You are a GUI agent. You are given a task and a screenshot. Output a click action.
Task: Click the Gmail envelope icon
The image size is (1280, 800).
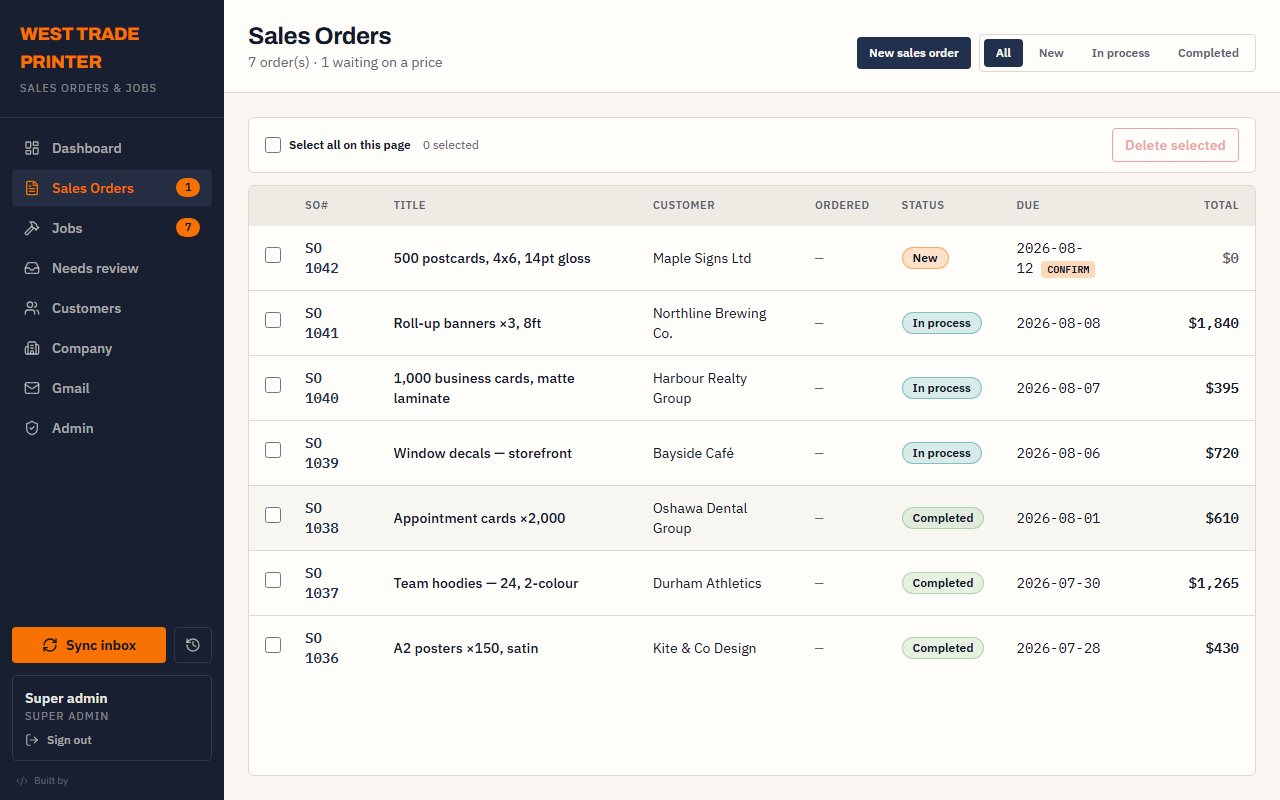[x=32, y=388]
